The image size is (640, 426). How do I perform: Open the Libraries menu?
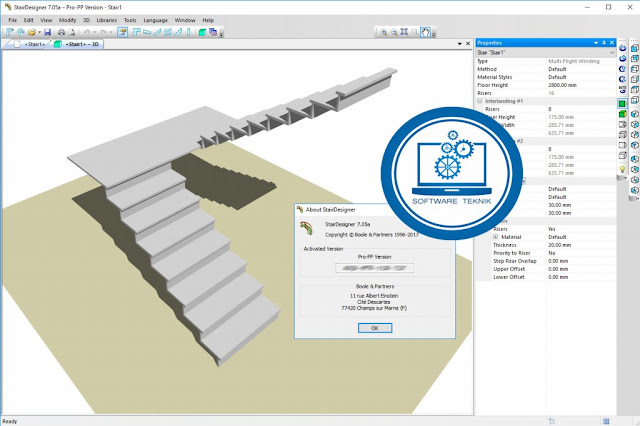pos(107,20)
